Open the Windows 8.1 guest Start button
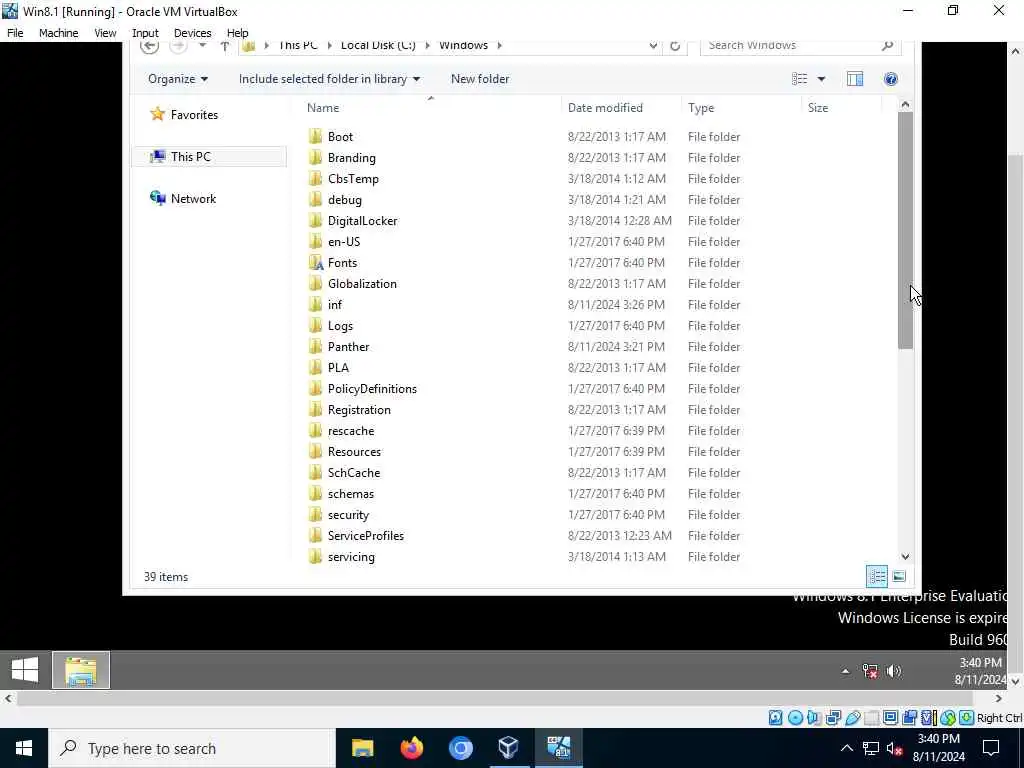 [x=25, y=670]
